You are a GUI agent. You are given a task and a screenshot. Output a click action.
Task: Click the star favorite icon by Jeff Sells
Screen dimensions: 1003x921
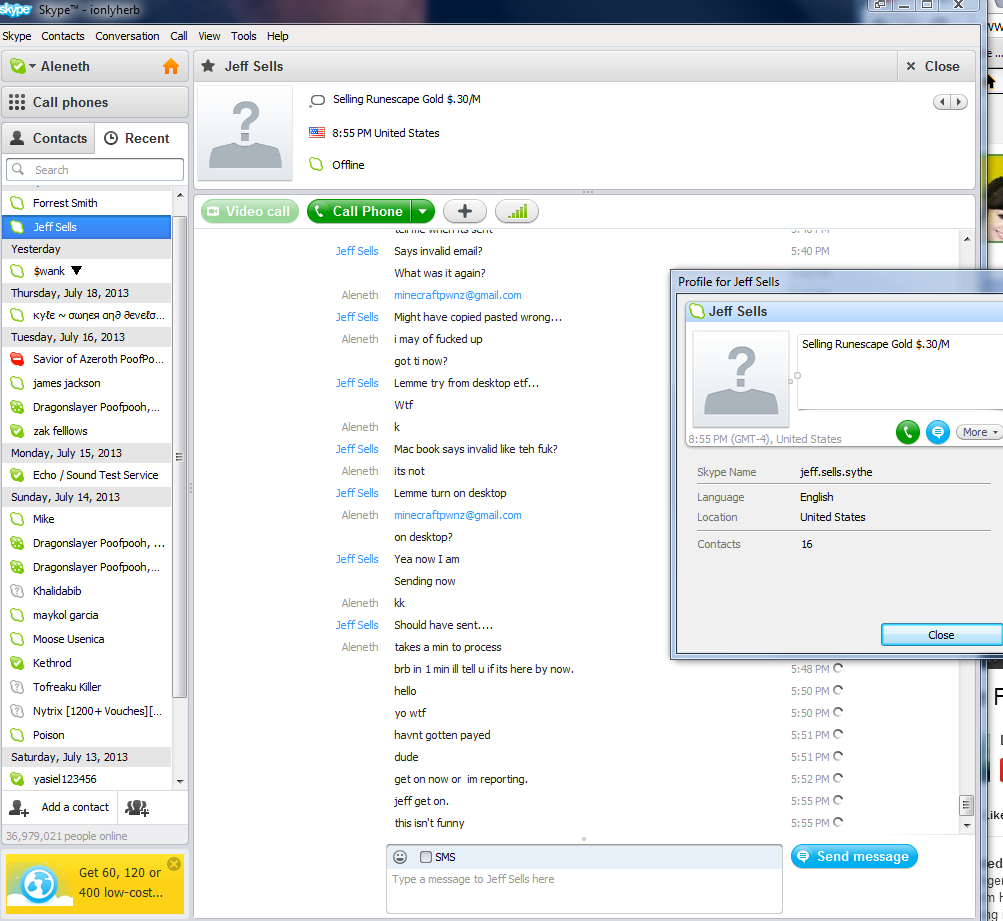tap(208, 66)
